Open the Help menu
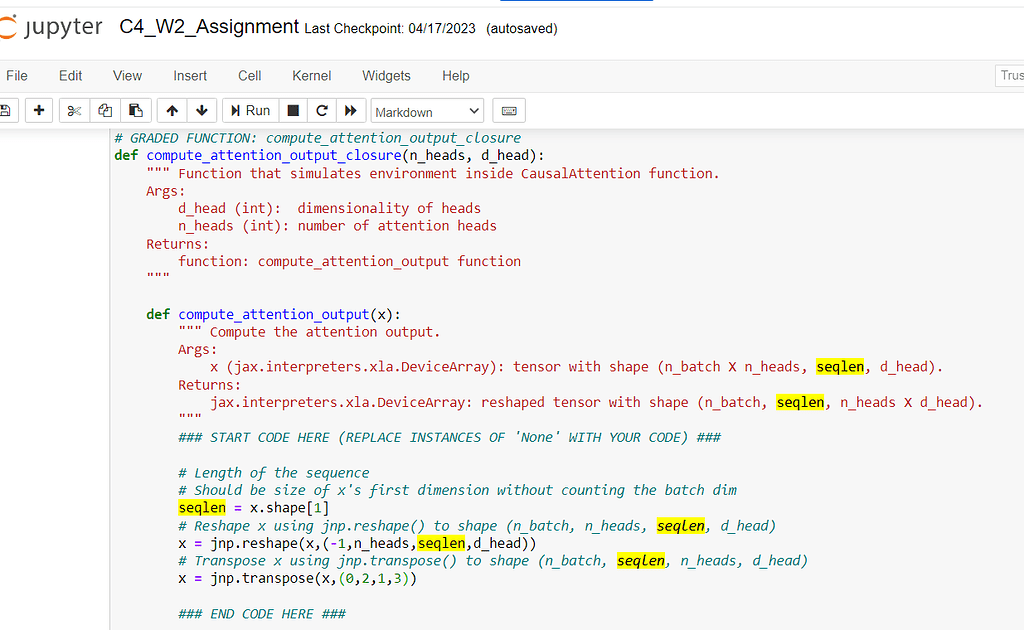This screenshot has width=1024, height=630. [x=455, y=76]
